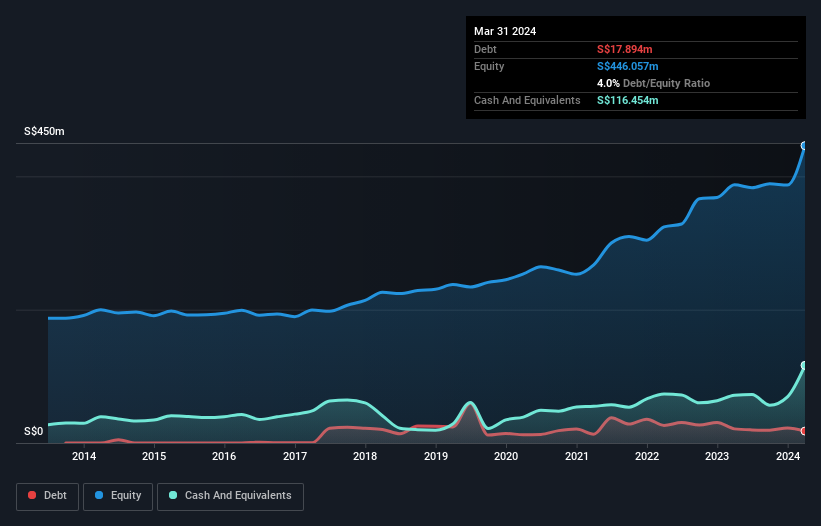Viewport: 821px width, 526px height.
Task: Click the Mar 31 2024 tooltip date
Action: (x=505, y=31)
